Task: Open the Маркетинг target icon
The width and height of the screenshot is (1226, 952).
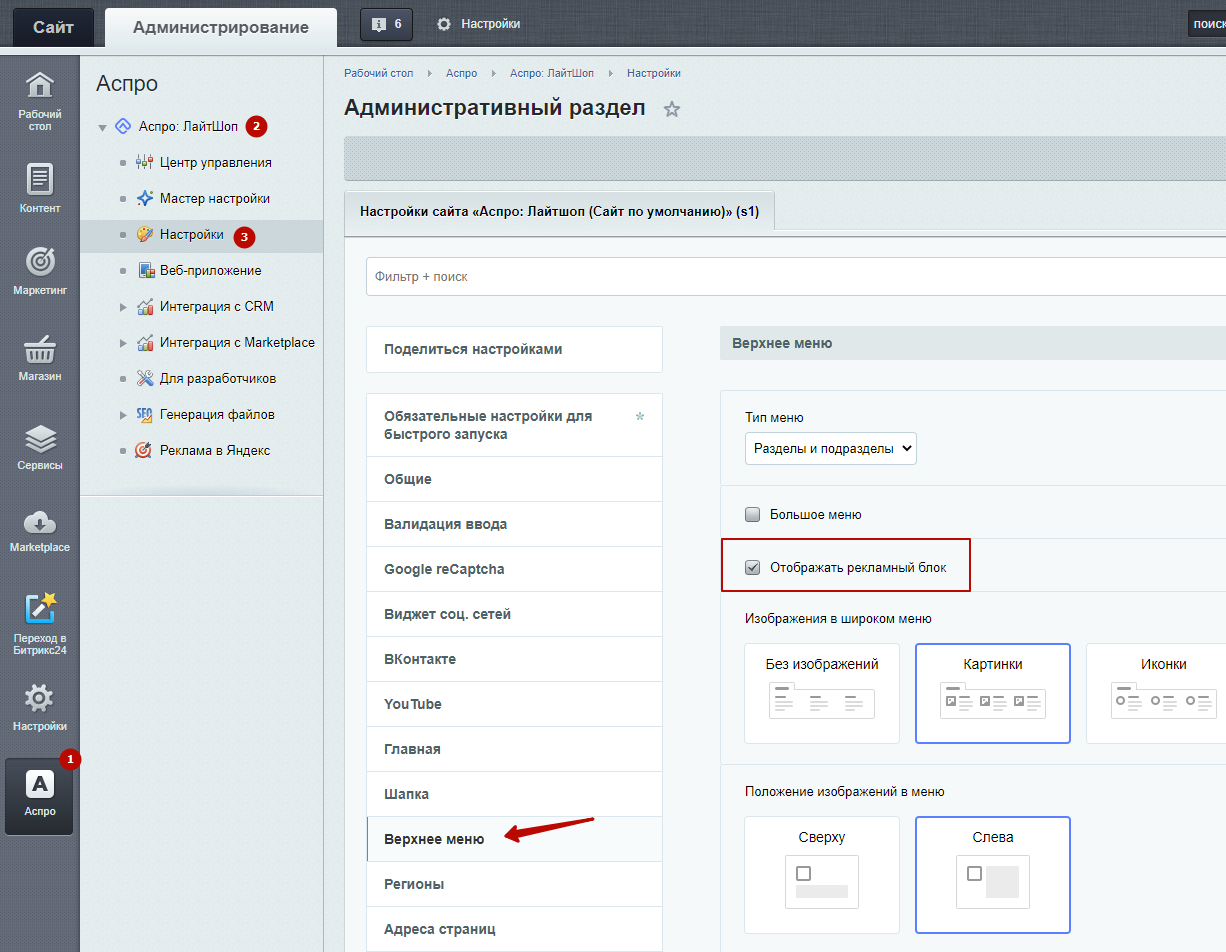Action: pyautogui.click(x=40, y=261)
